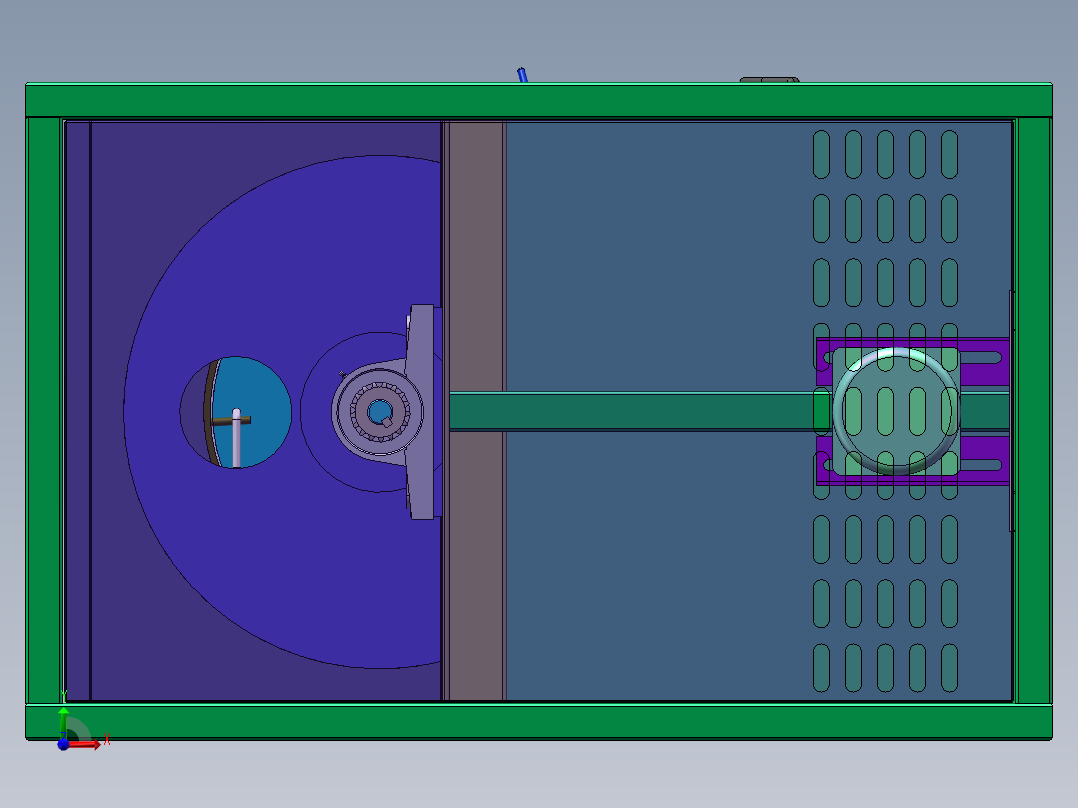Select the blue pin on the top edge
This screenshot has width=1078, height=808.
[x=522, y=74]
